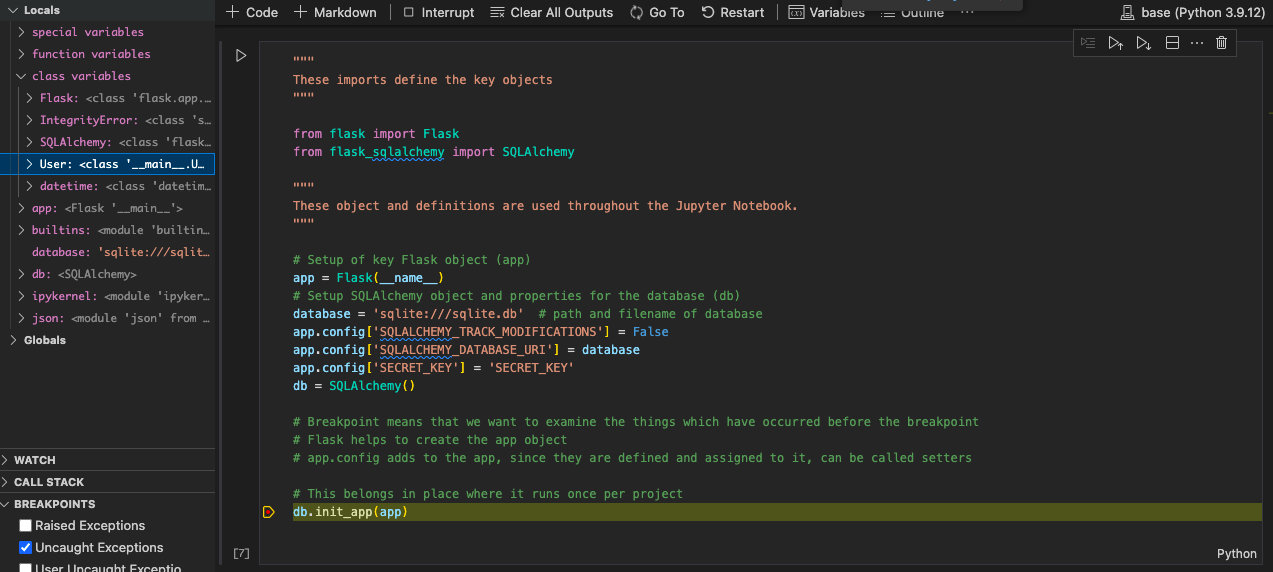The image size is (1273, 572).
Task: Run the notebook cell with play icon
Action: (241, 56)
